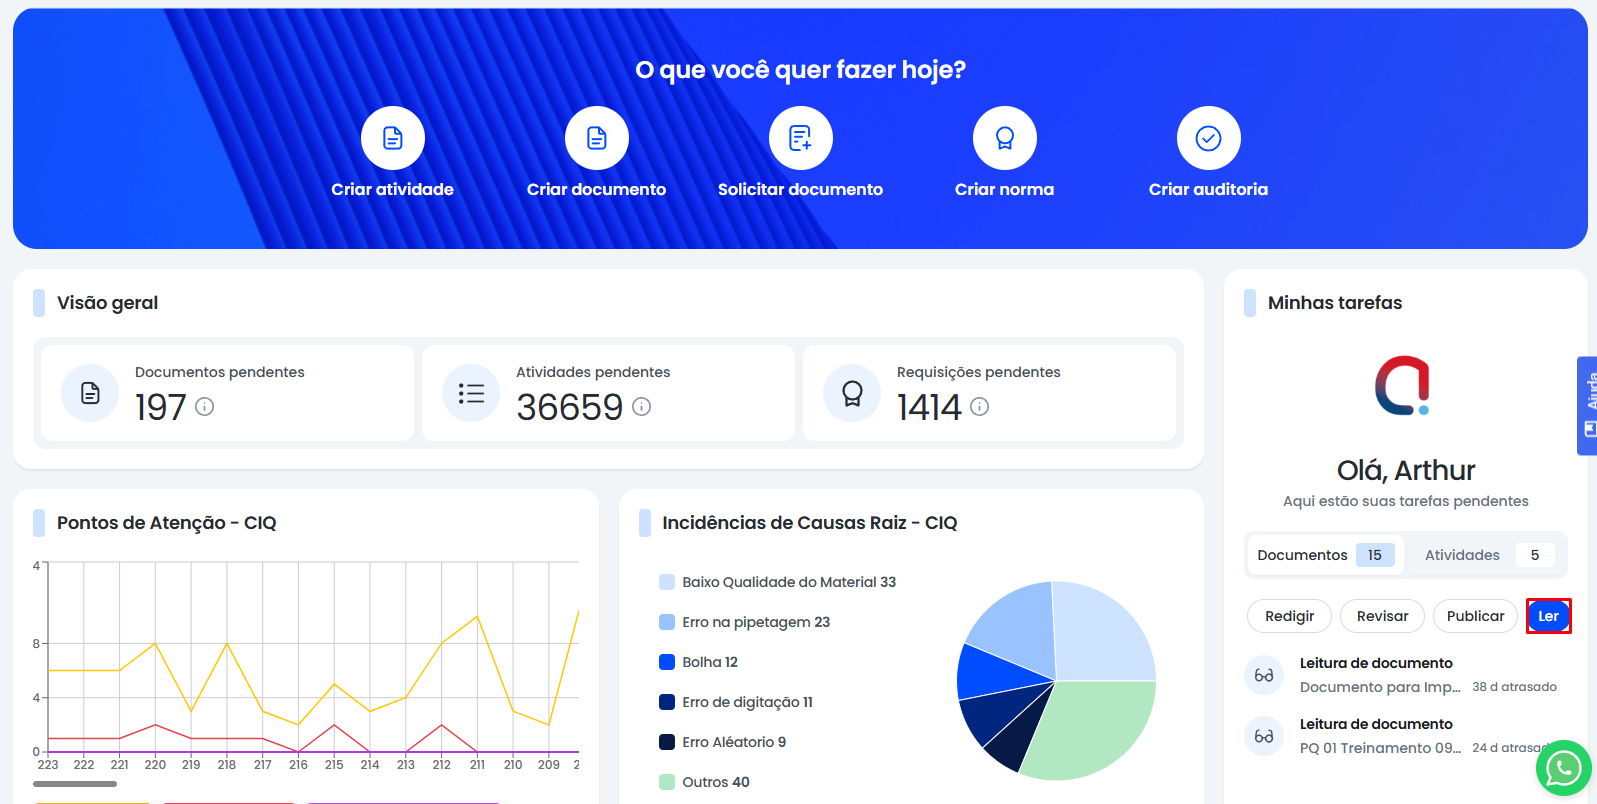Click the Criar atividade icon
This screenshot has width=1597, height=804.
click(x=392, y=138)
